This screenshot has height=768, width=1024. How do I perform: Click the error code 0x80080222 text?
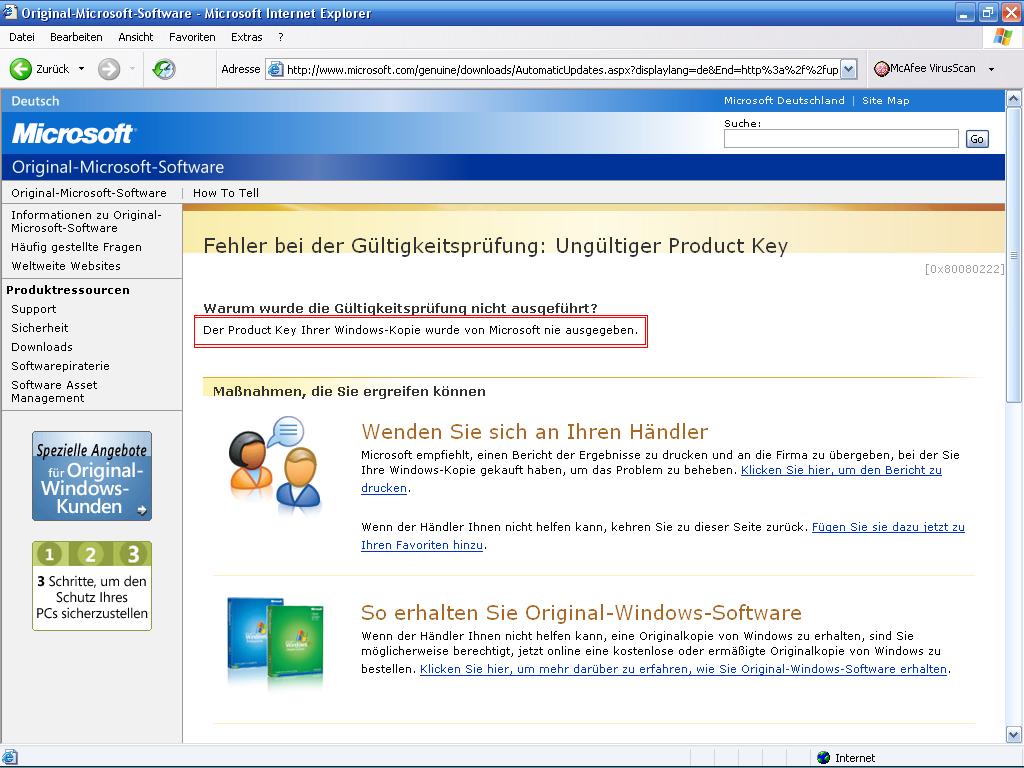[964, 268]
